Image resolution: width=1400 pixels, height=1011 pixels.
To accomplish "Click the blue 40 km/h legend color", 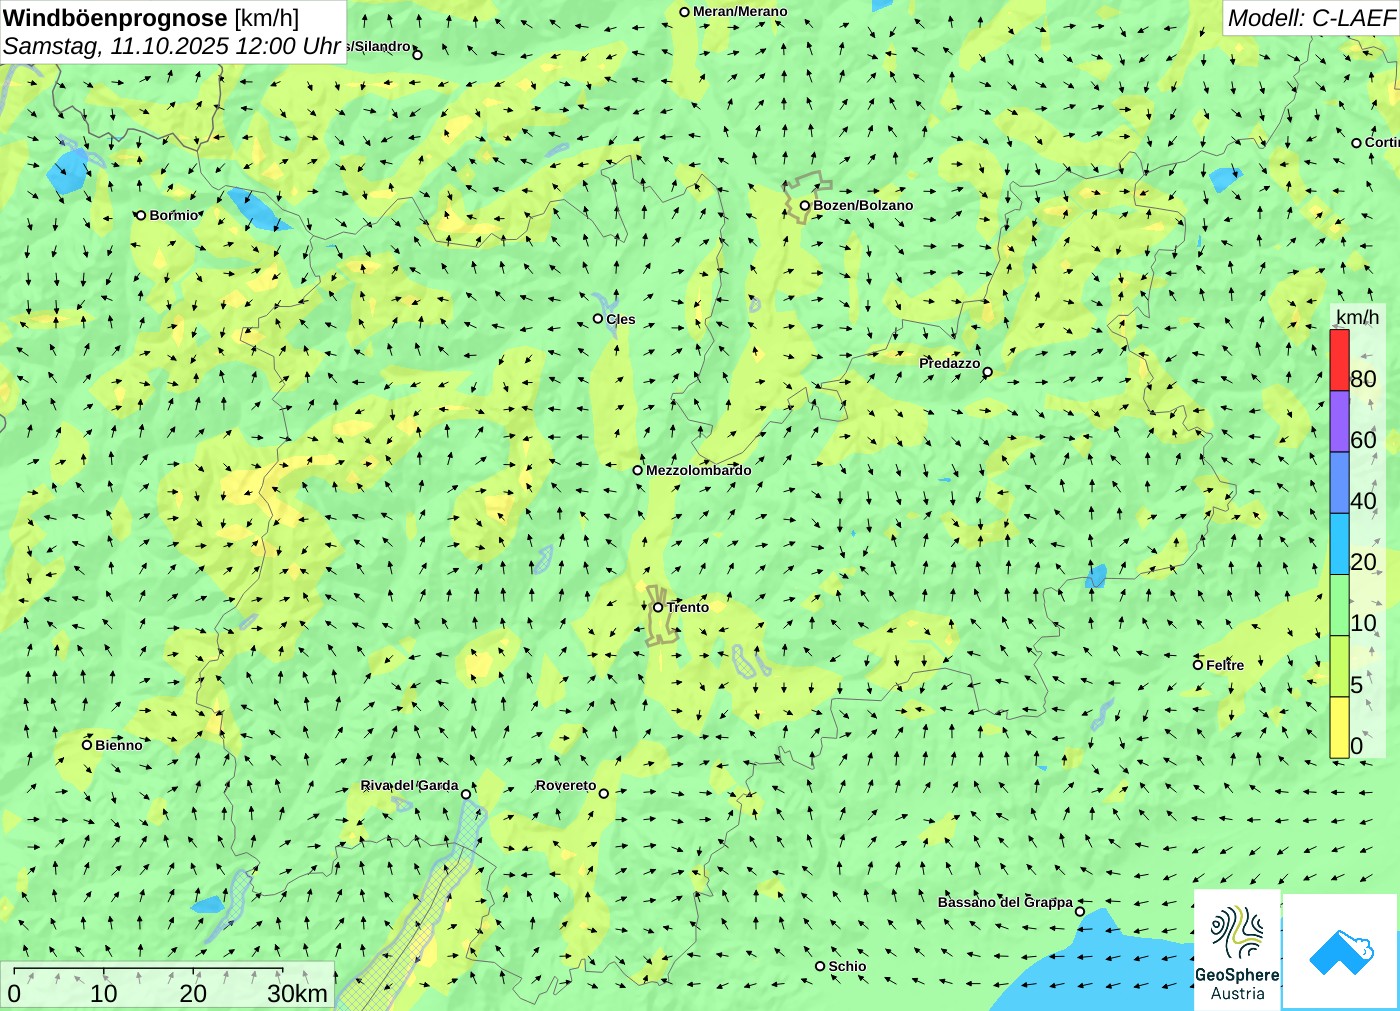I will [x=1339, y=483].
